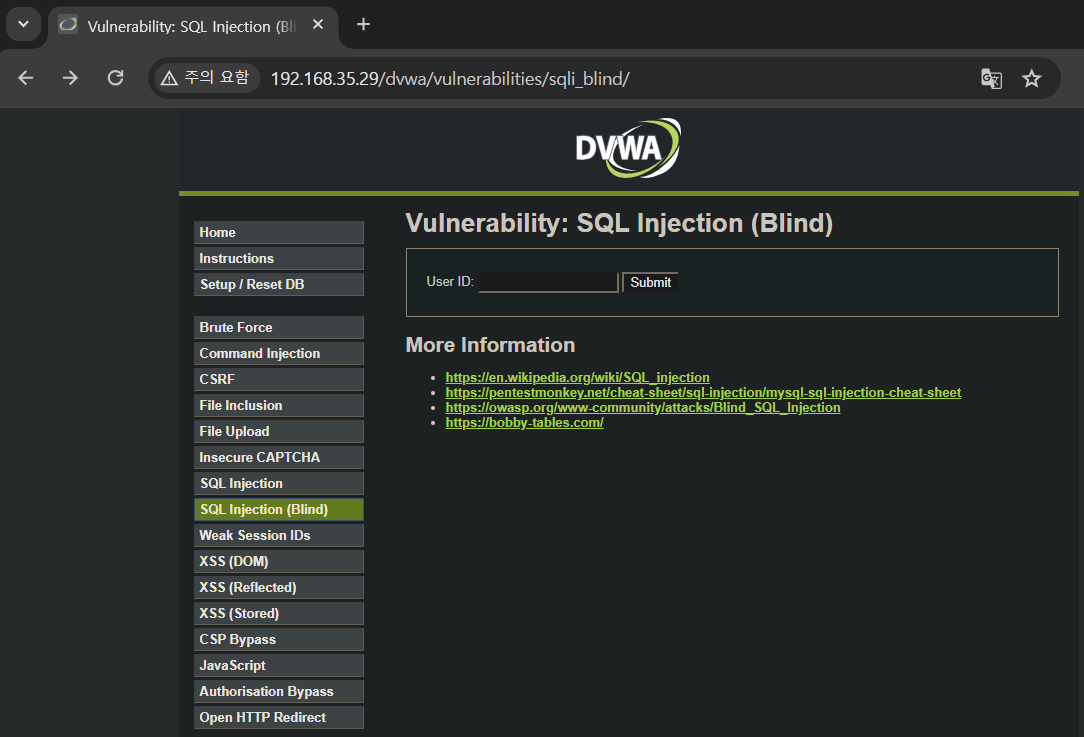Follow the Wikipedia SQL_injection link

(x=577, y=377)
